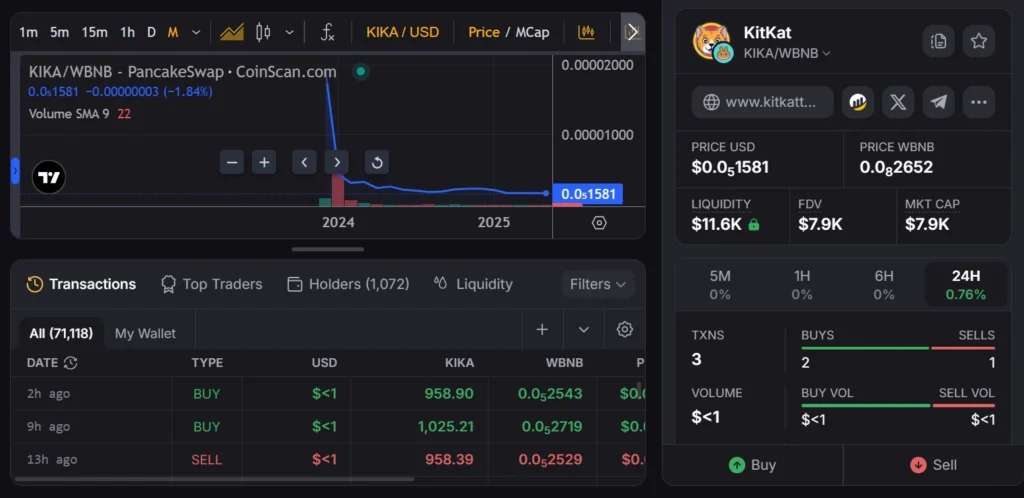This screenshot has width=1024, height=498.
Task: Click the TradingView logo
Action: click(49, 177)
